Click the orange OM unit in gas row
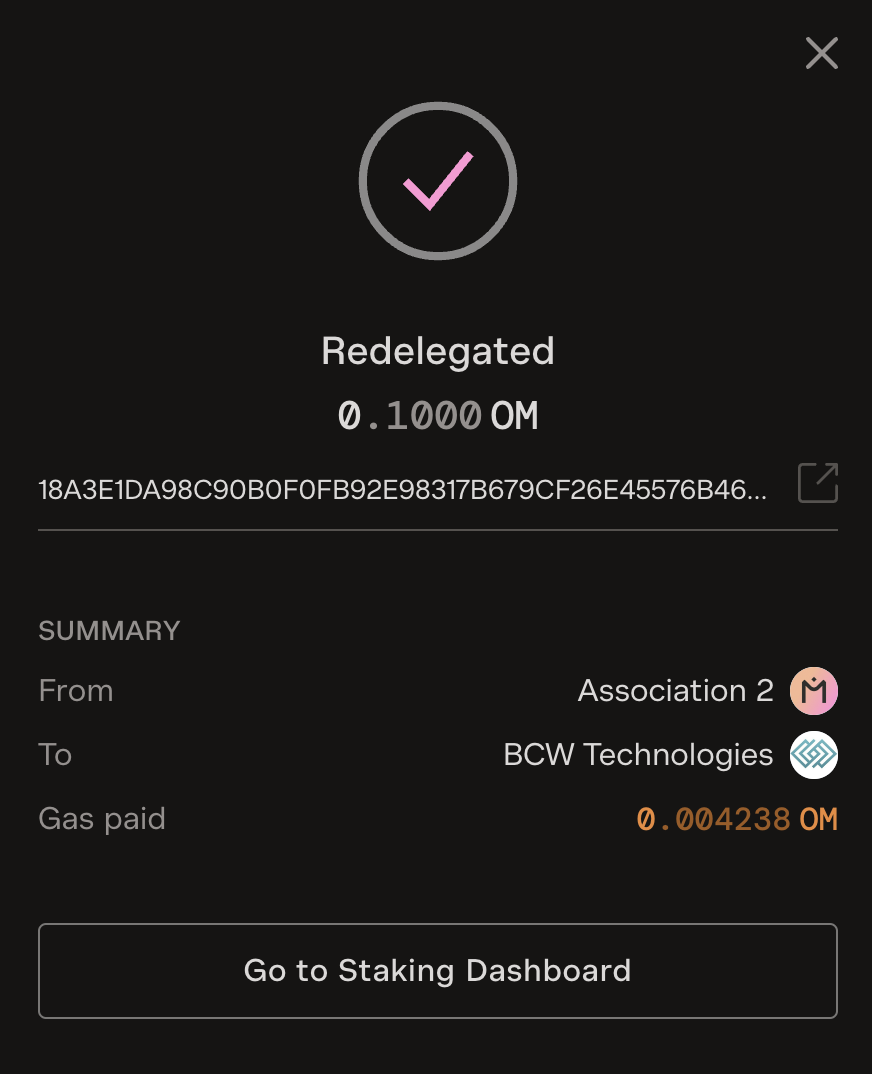The height and width of the screenshot is (1074, 872). (818, 820)
